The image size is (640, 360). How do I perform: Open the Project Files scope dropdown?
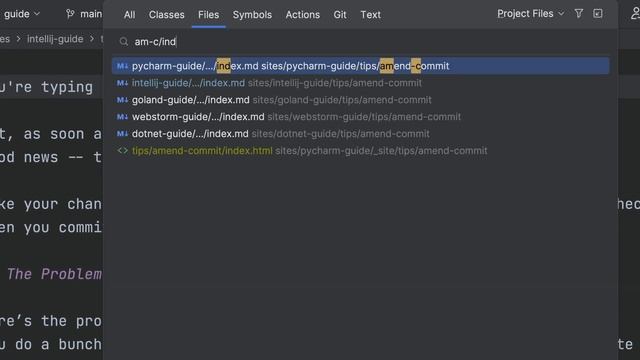click(x=531, y=14)
